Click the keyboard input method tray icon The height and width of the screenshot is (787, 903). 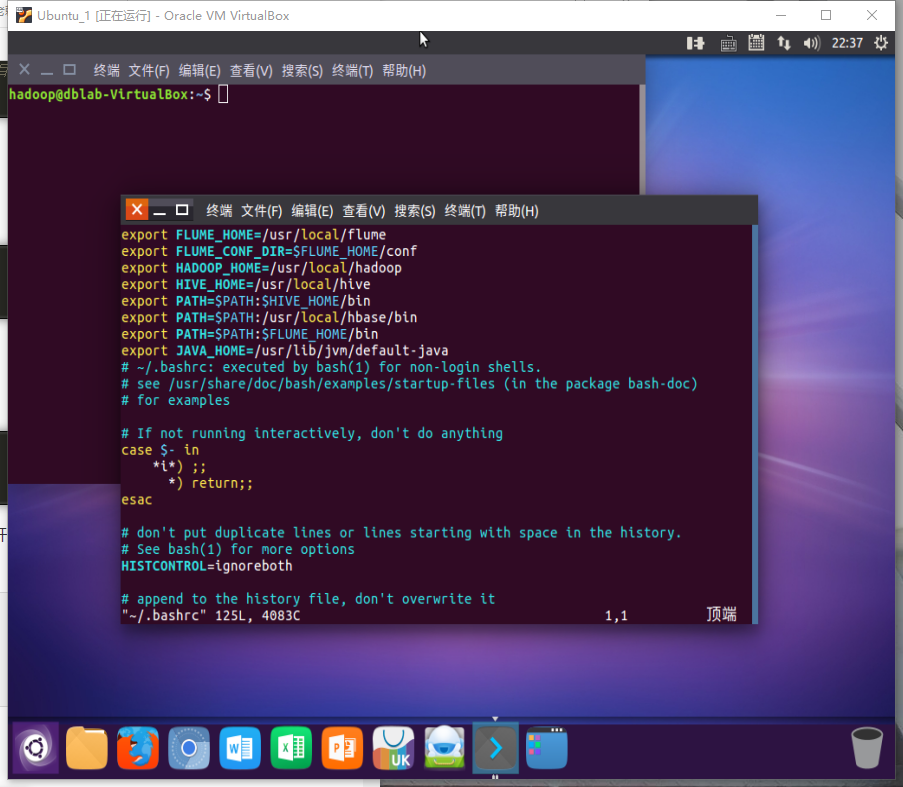click(729, 43)
